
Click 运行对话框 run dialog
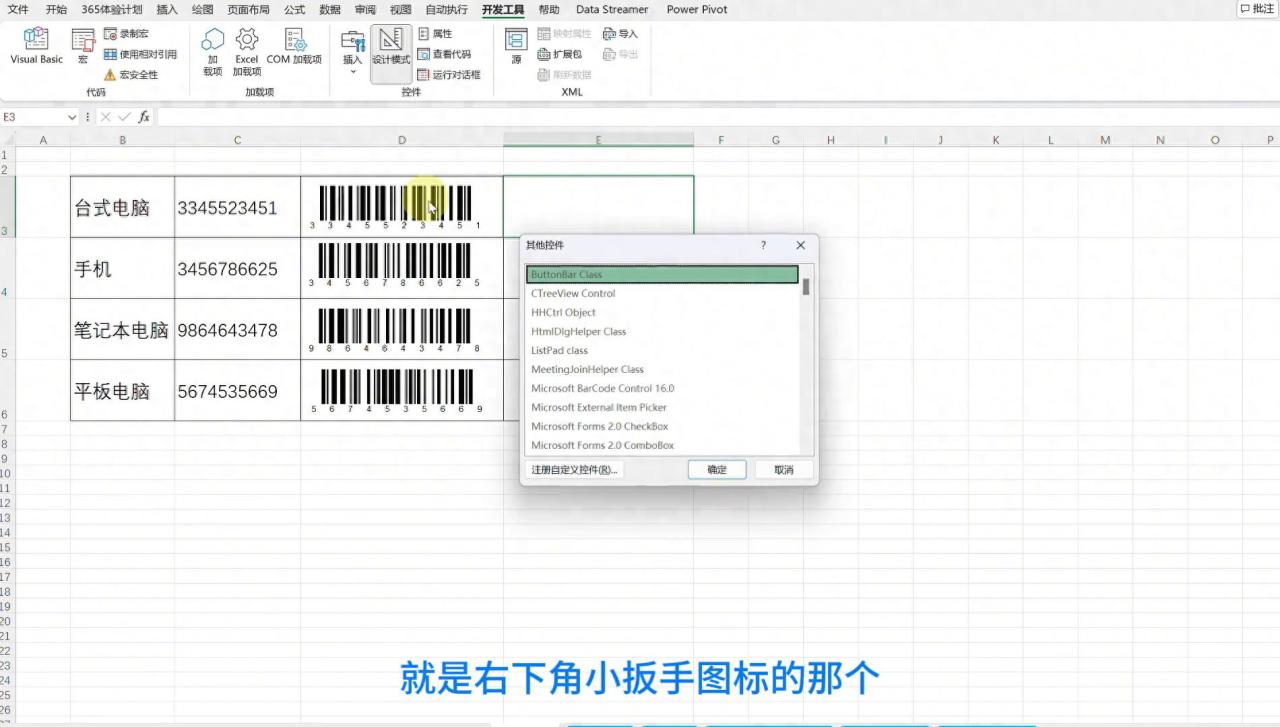point(449,74)
